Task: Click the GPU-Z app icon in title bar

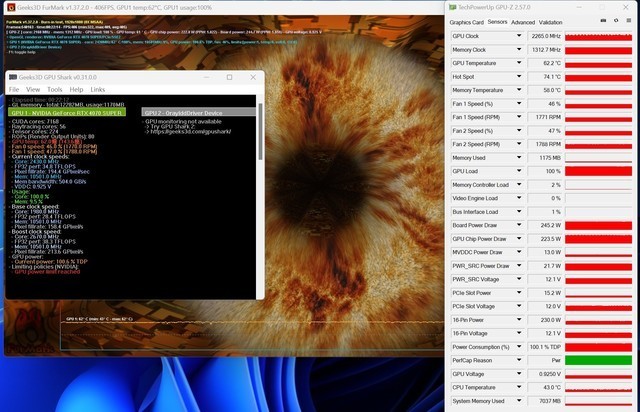Action: [x=451, y=6]
